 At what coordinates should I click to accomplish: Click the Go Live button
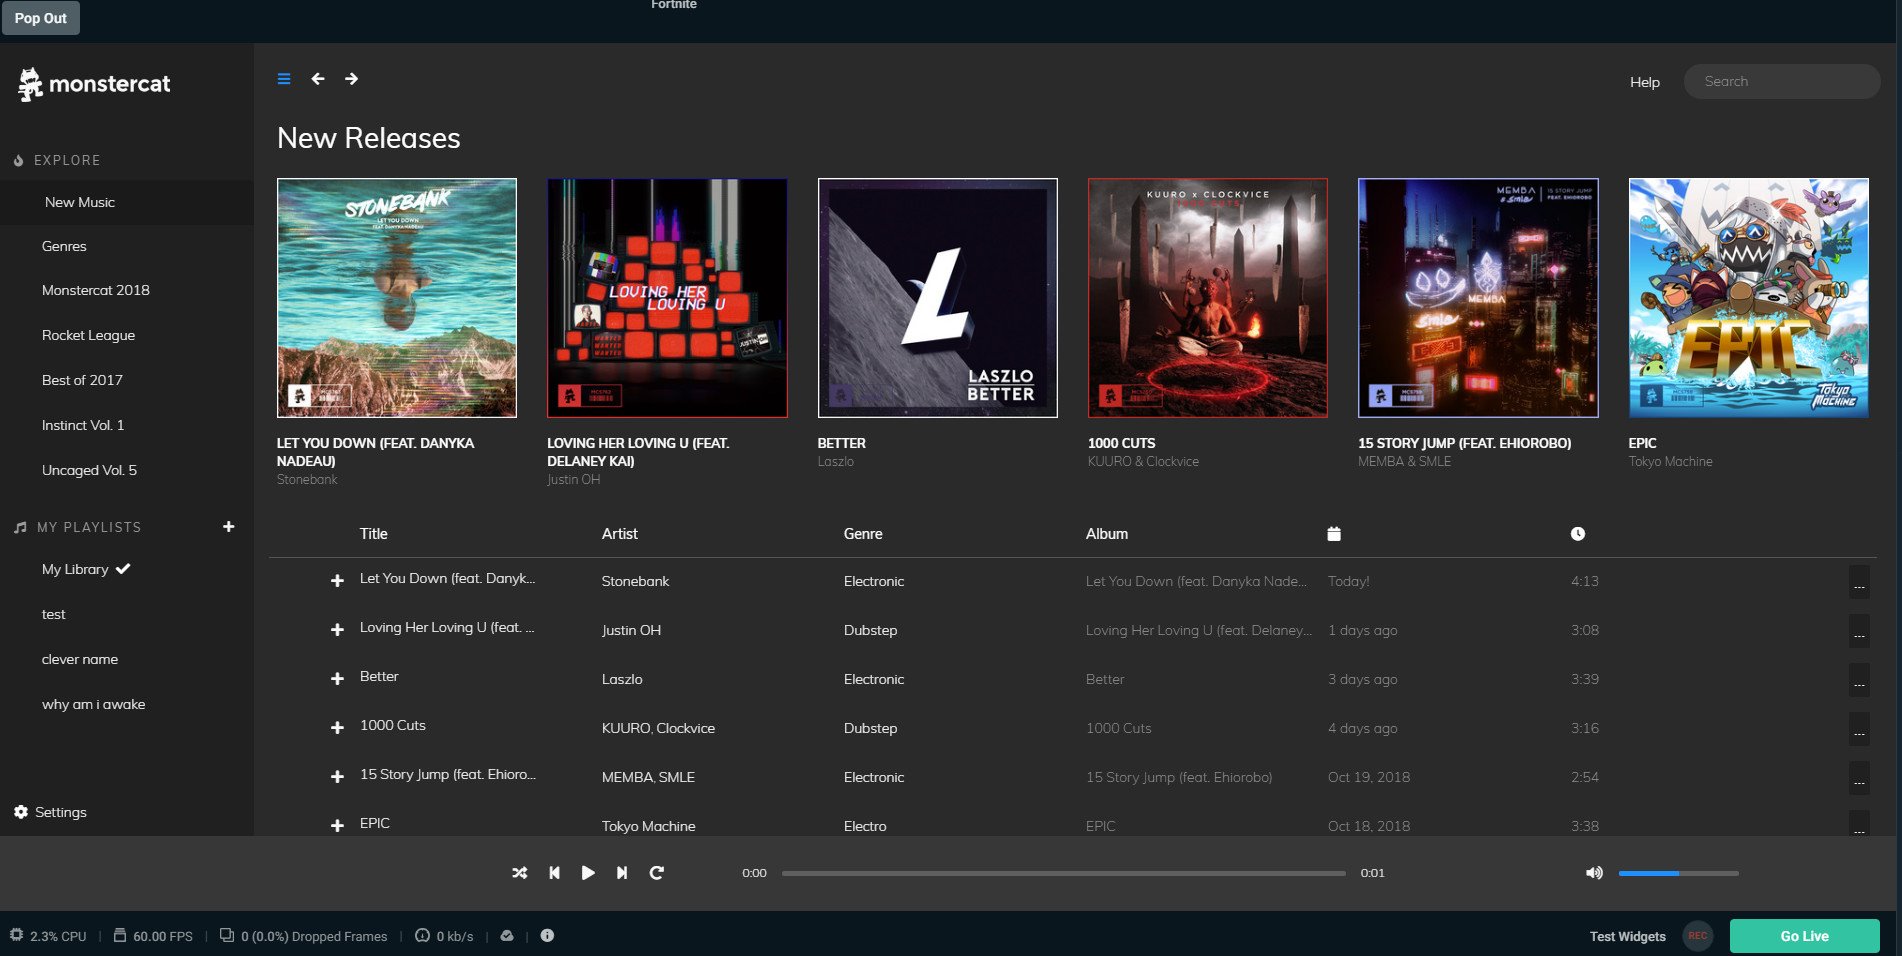(x=1804, y=936)
